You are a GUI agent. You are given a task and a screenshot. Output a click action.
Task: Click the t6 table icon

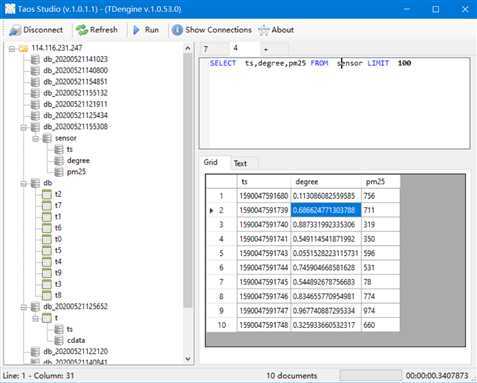point(47,228)
